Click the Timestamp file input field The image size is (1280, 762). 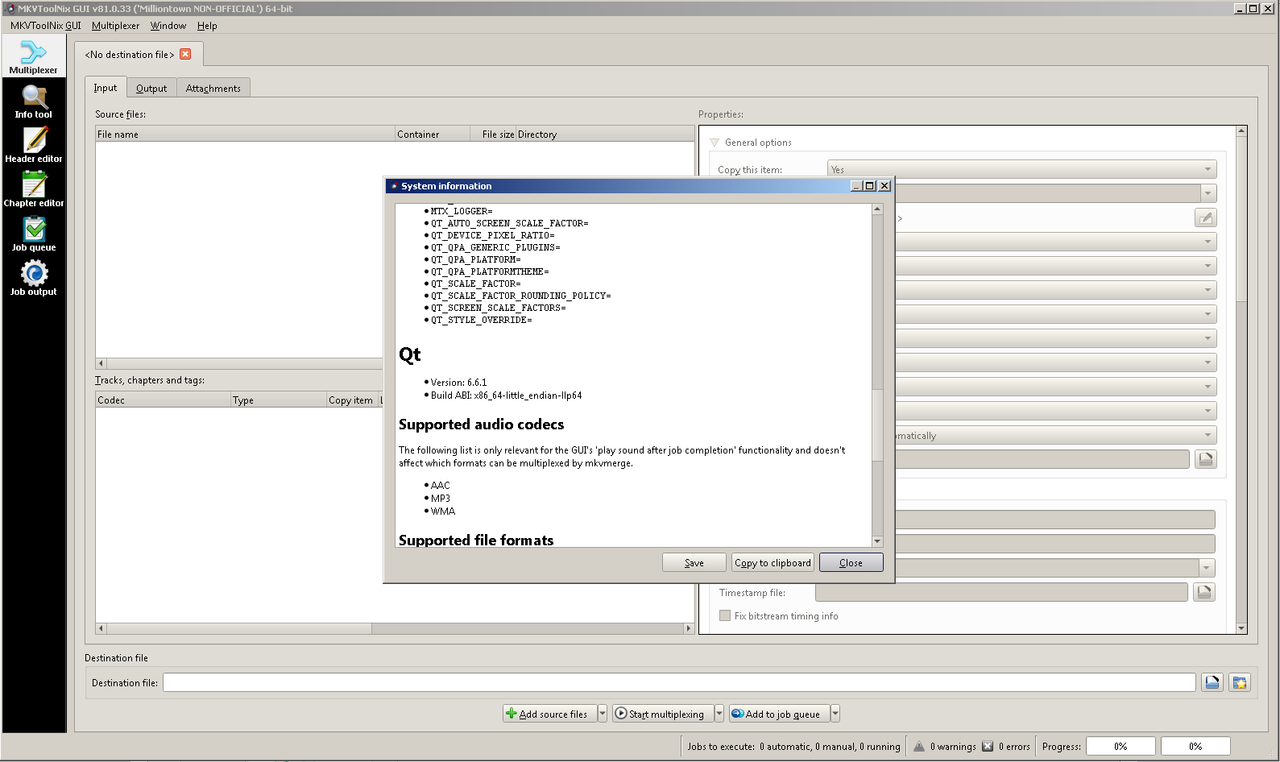tap(1002, 592)
